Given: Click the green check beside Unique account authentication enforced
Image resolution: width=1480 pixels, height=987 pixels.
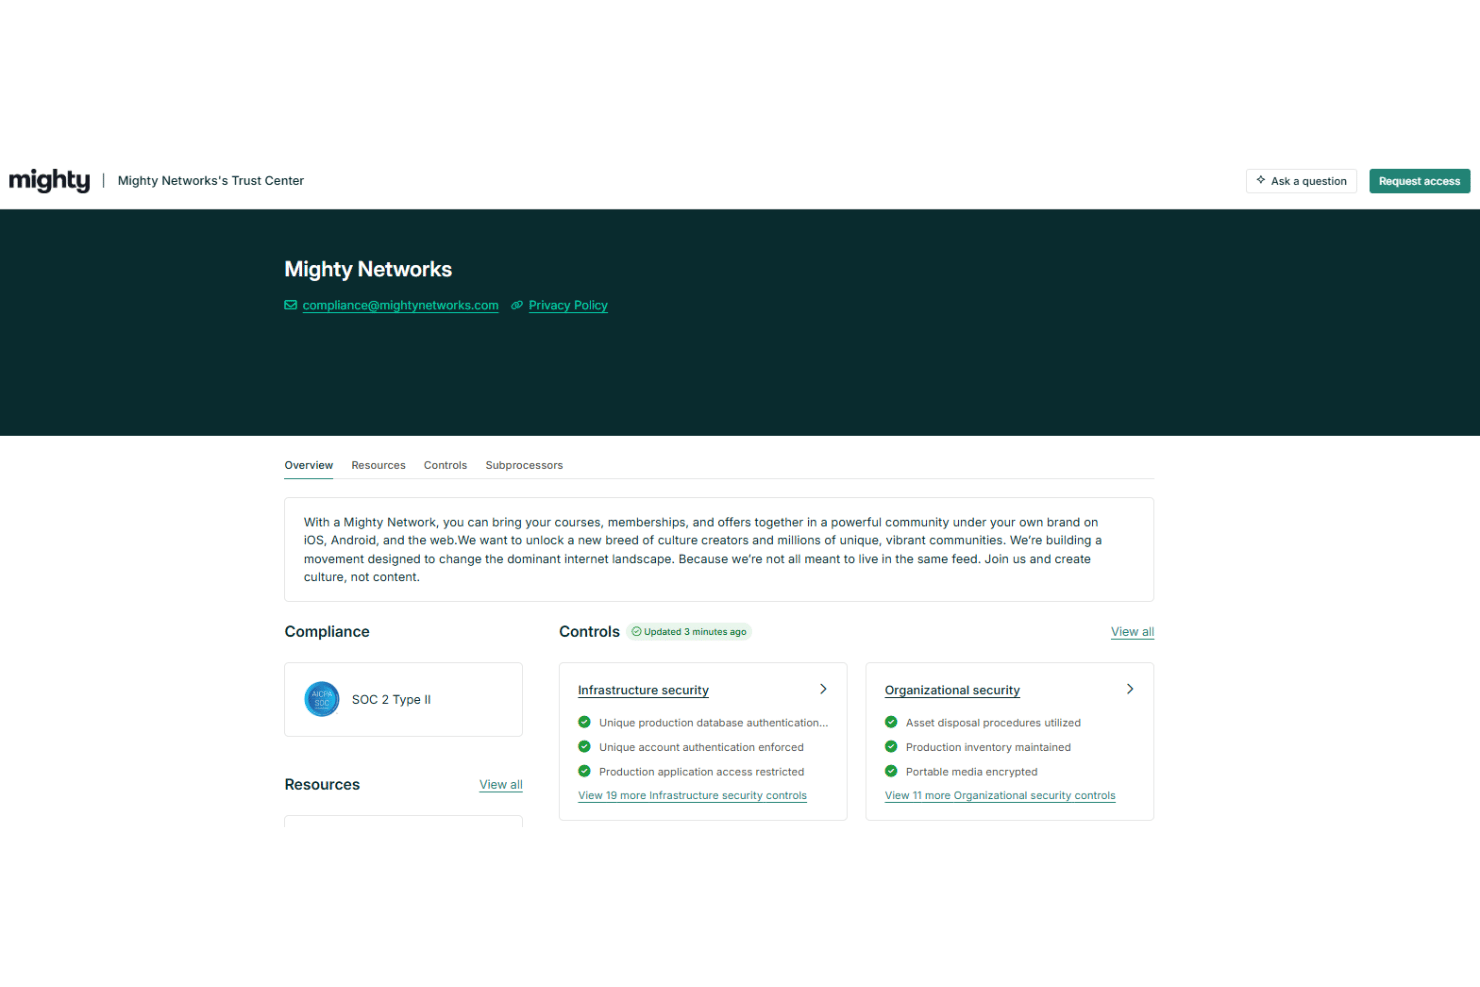Looking at the screenshot, I should click(584, 746).
